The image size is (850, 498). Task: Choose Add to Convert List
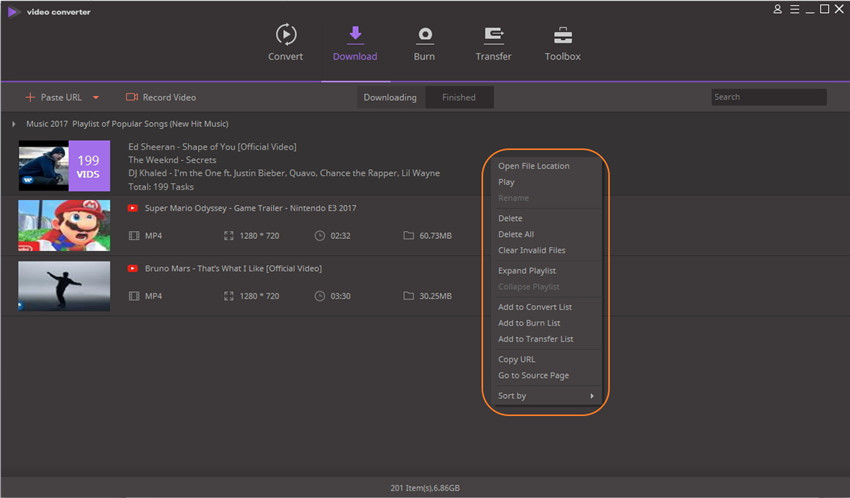click(x=535, y=307)
